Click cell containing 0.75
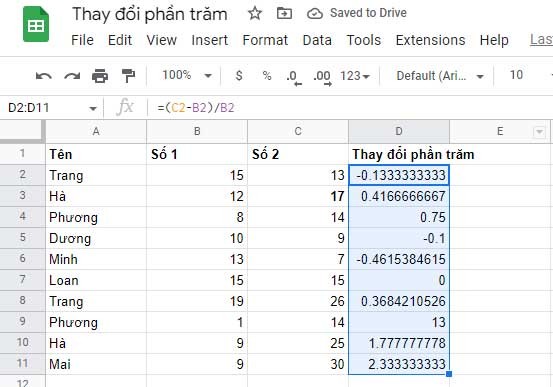553x387 pixels. click(399, 217)
